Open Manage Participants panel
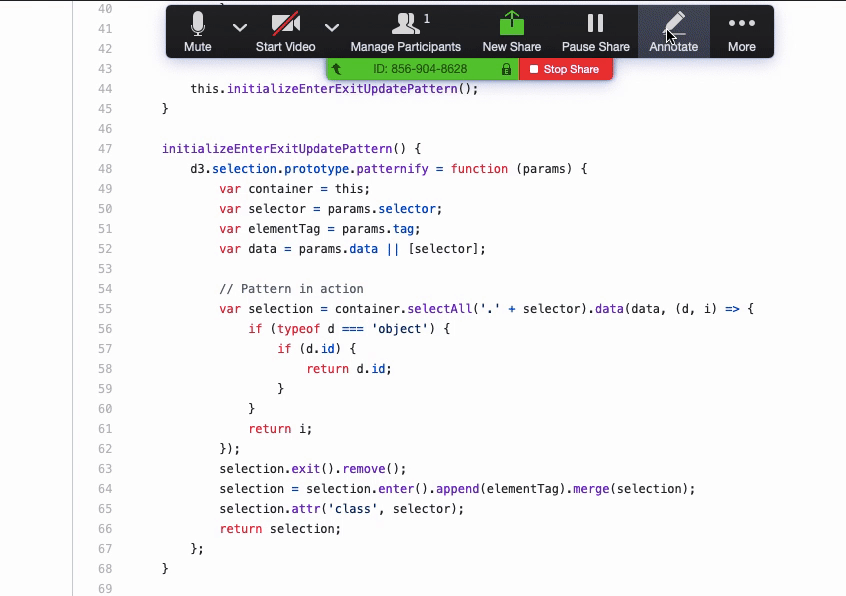The height and width of the screenshot is (596, 846). point(405,32)
